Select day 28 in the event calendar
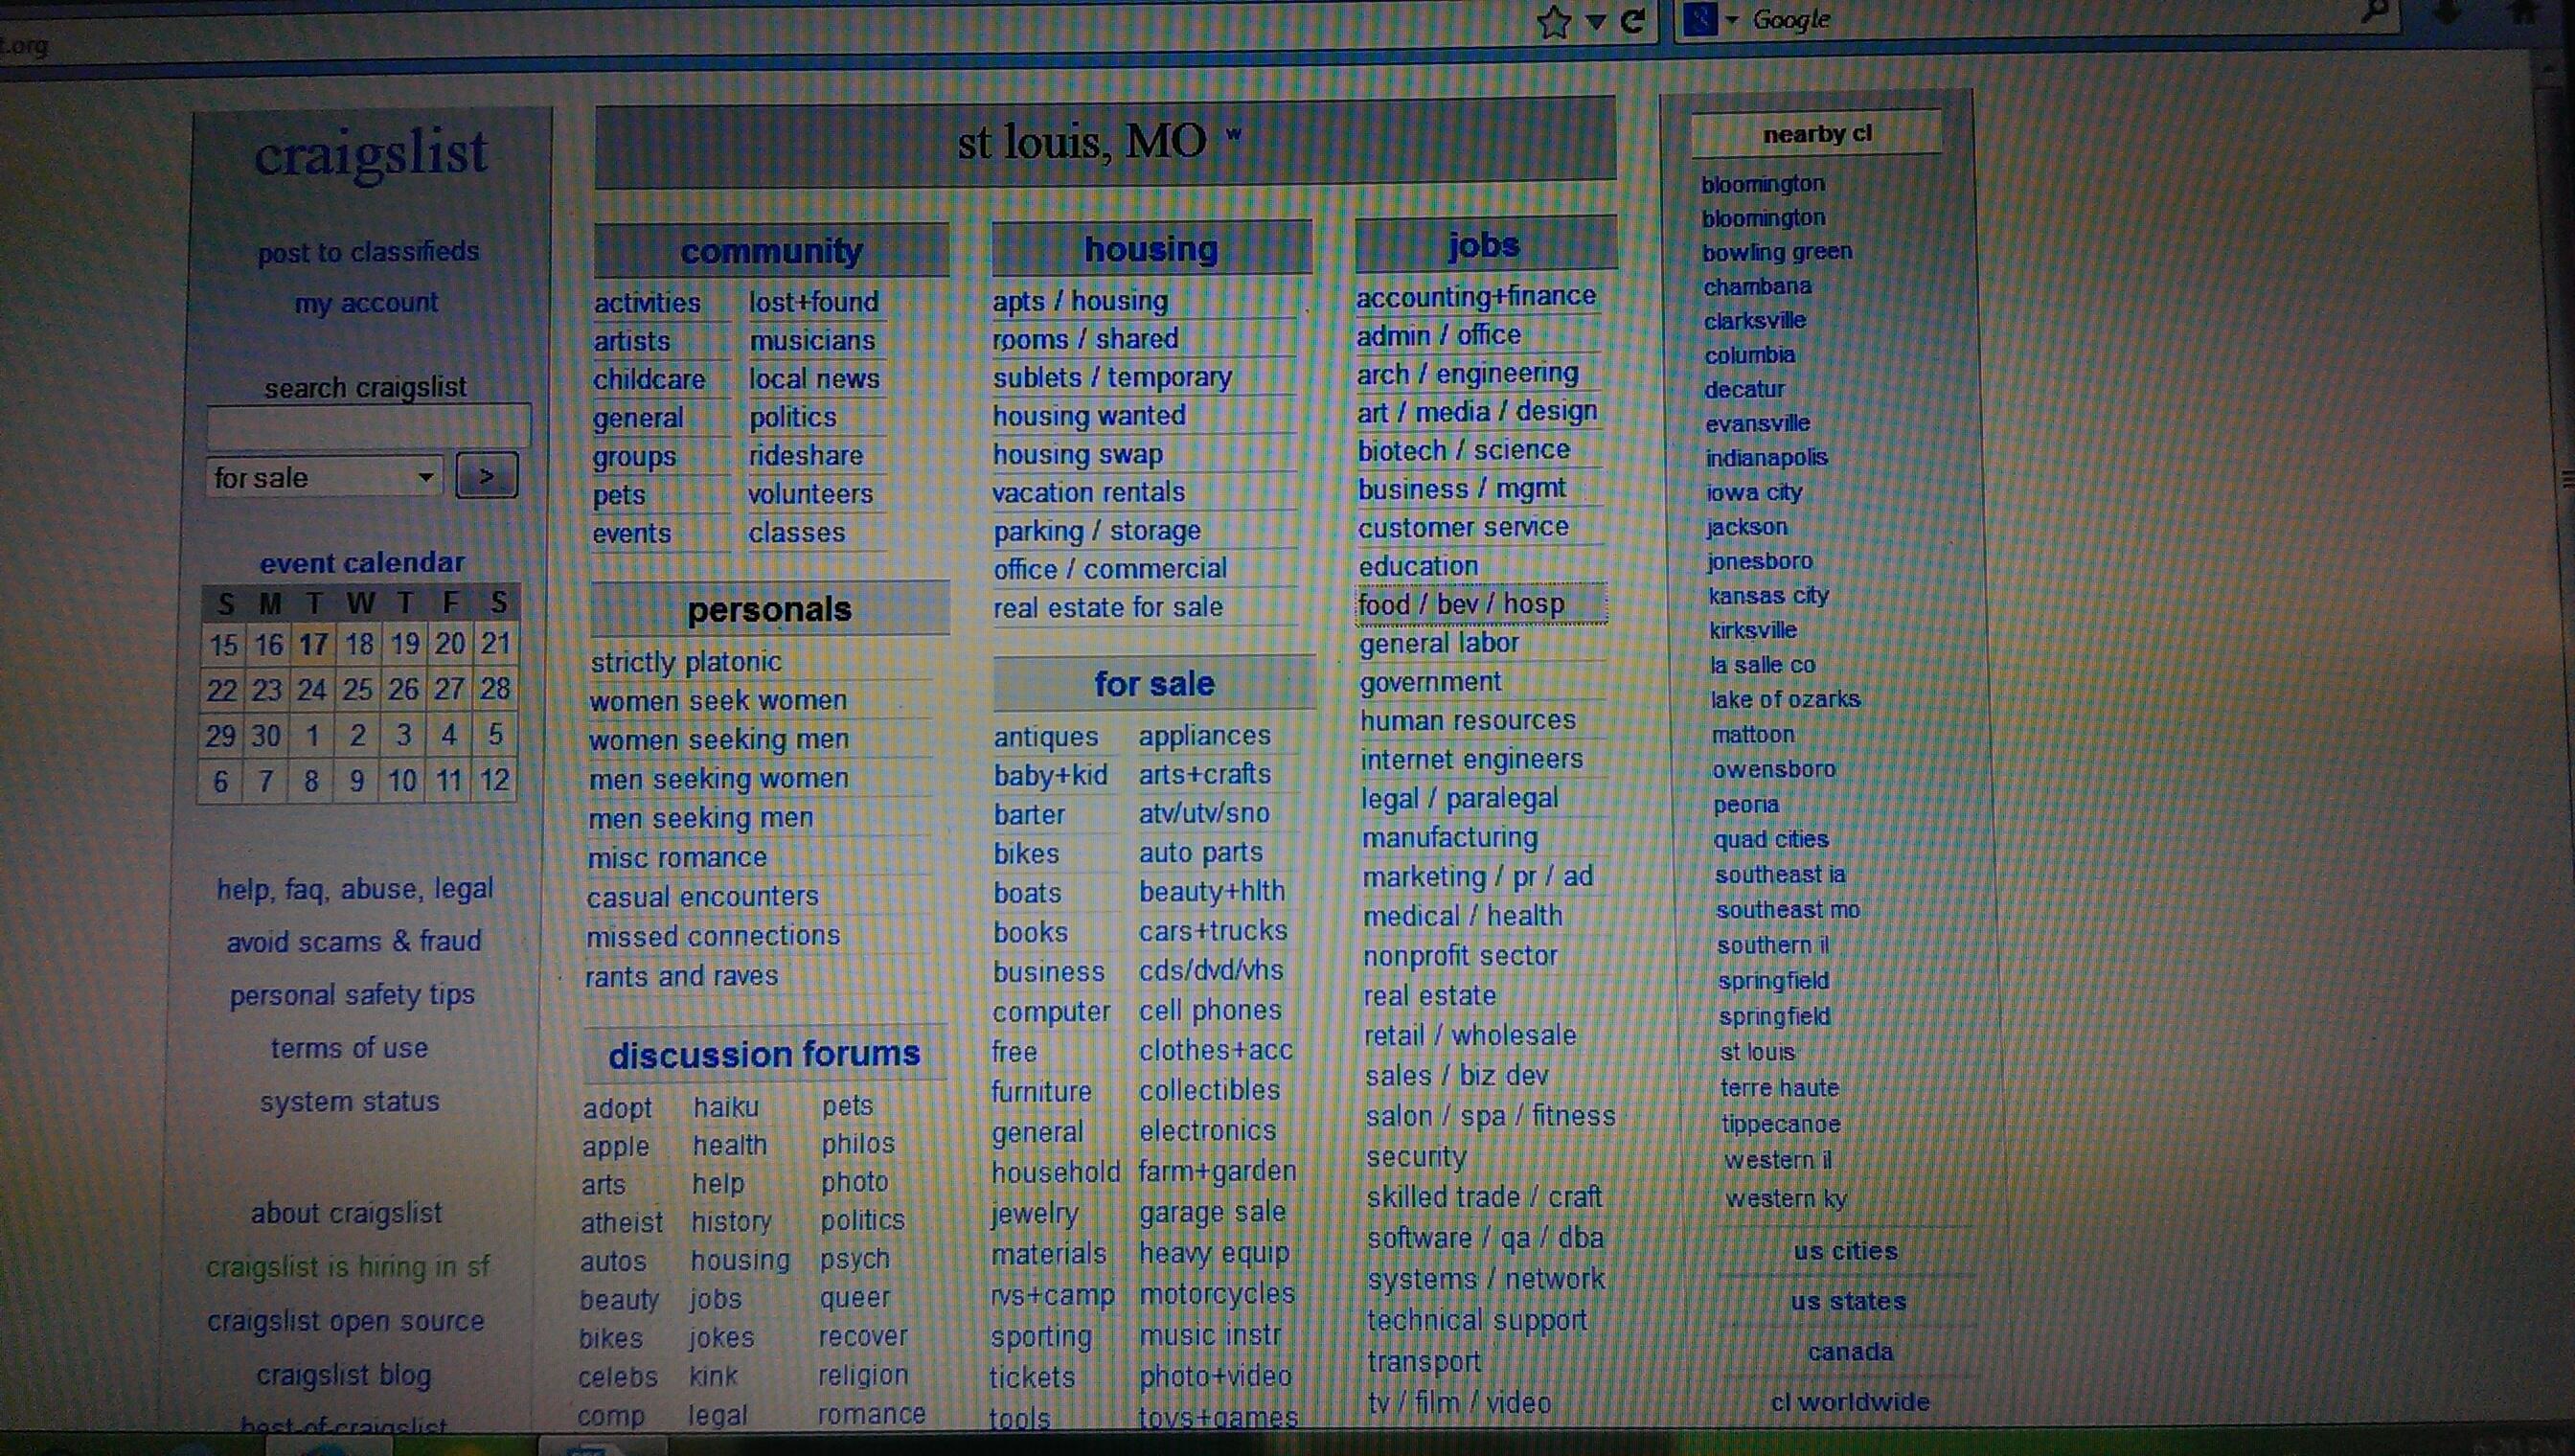Viewport: 2575px width, 1456px height. 495,689
